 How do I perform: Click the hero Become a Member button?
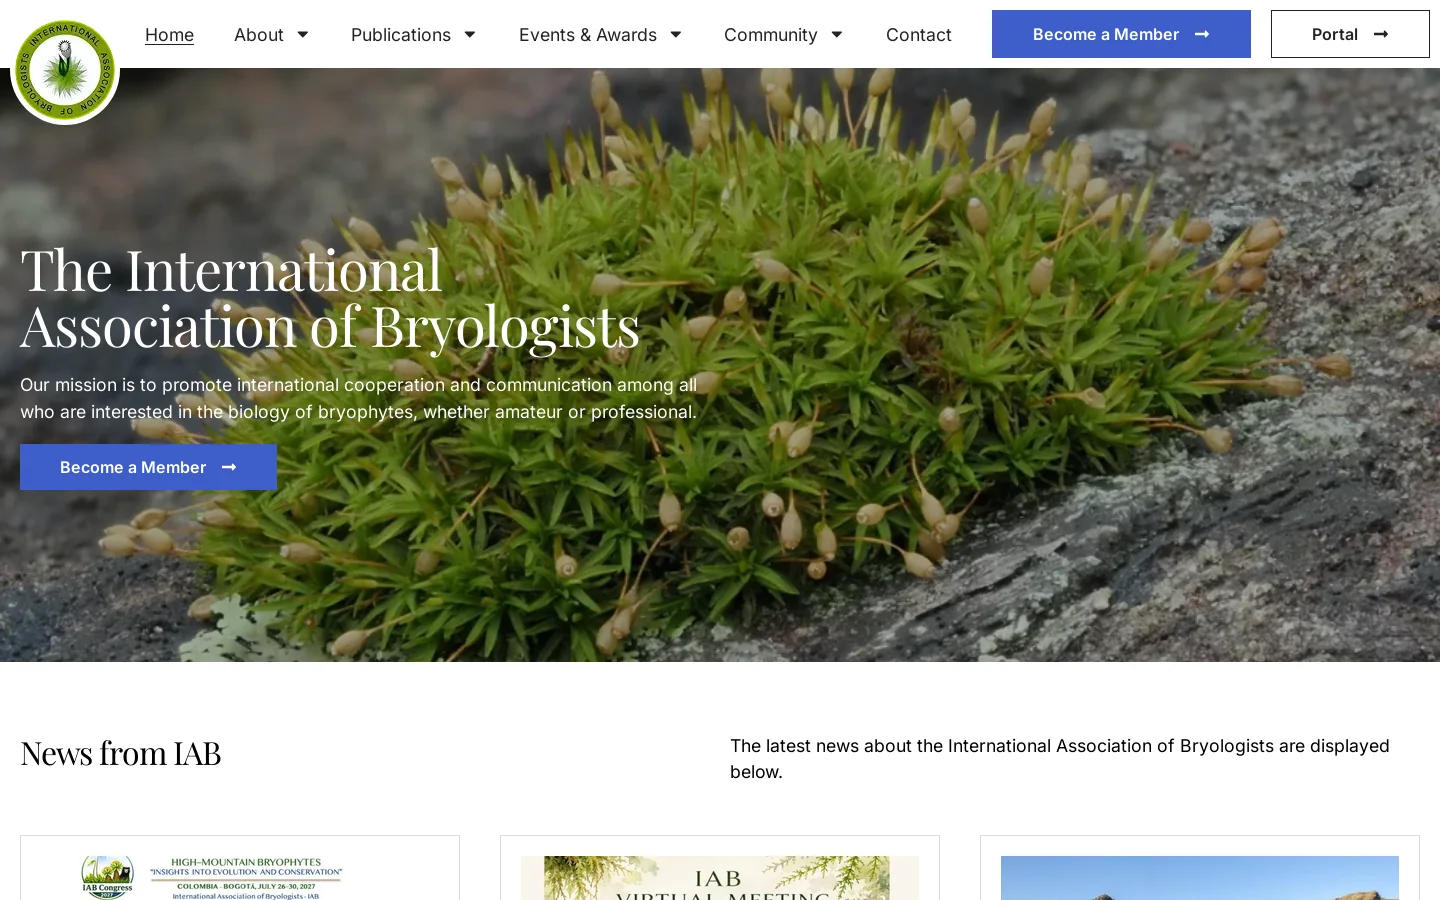click(148, 467)
